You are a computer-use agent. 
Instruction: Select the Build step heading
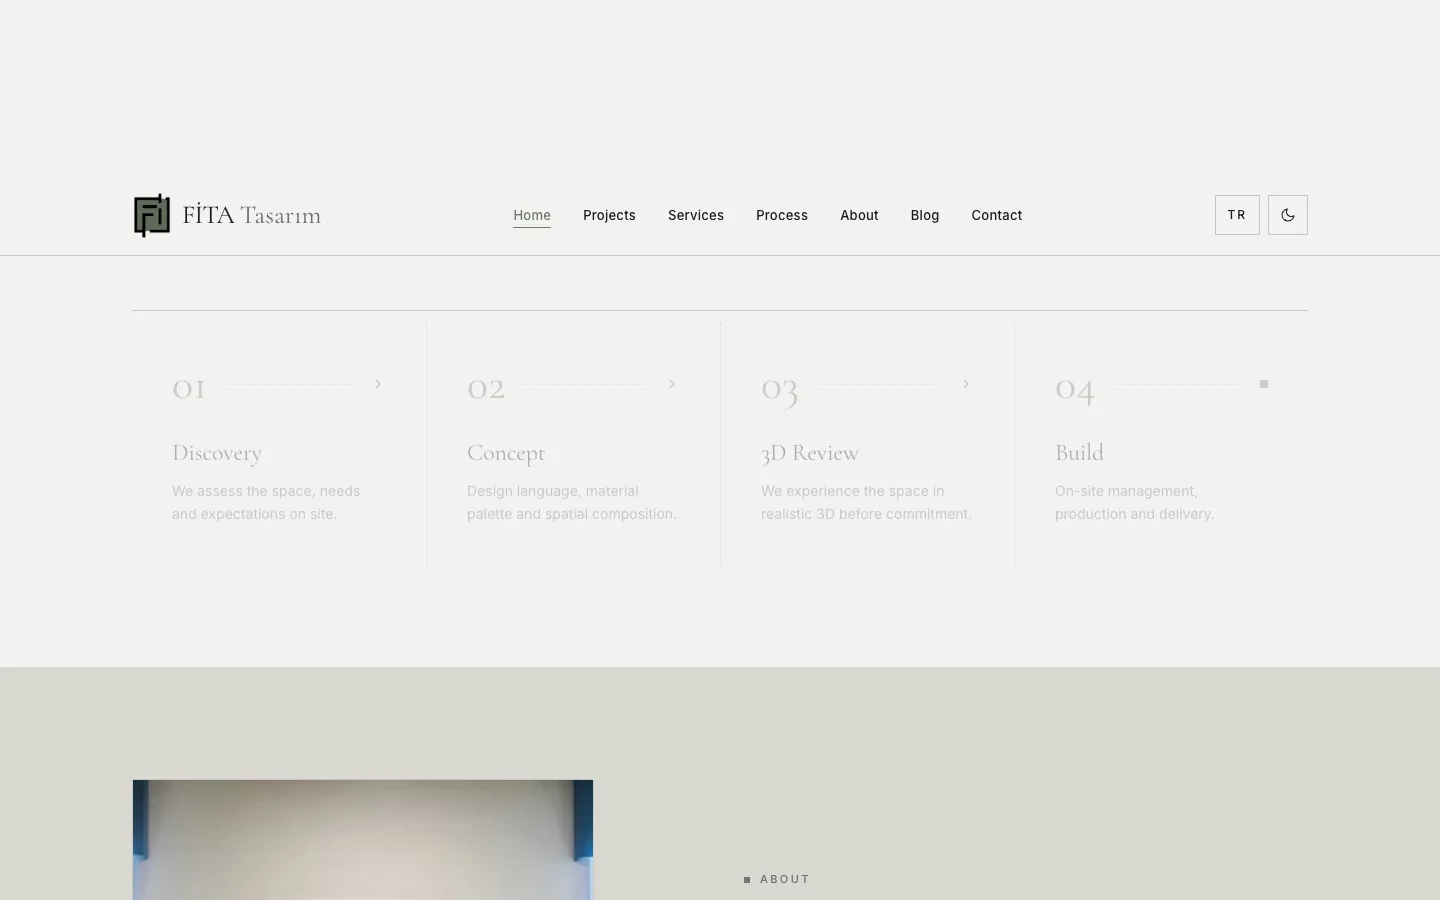pyautogui.click(x=1080, y=453)
